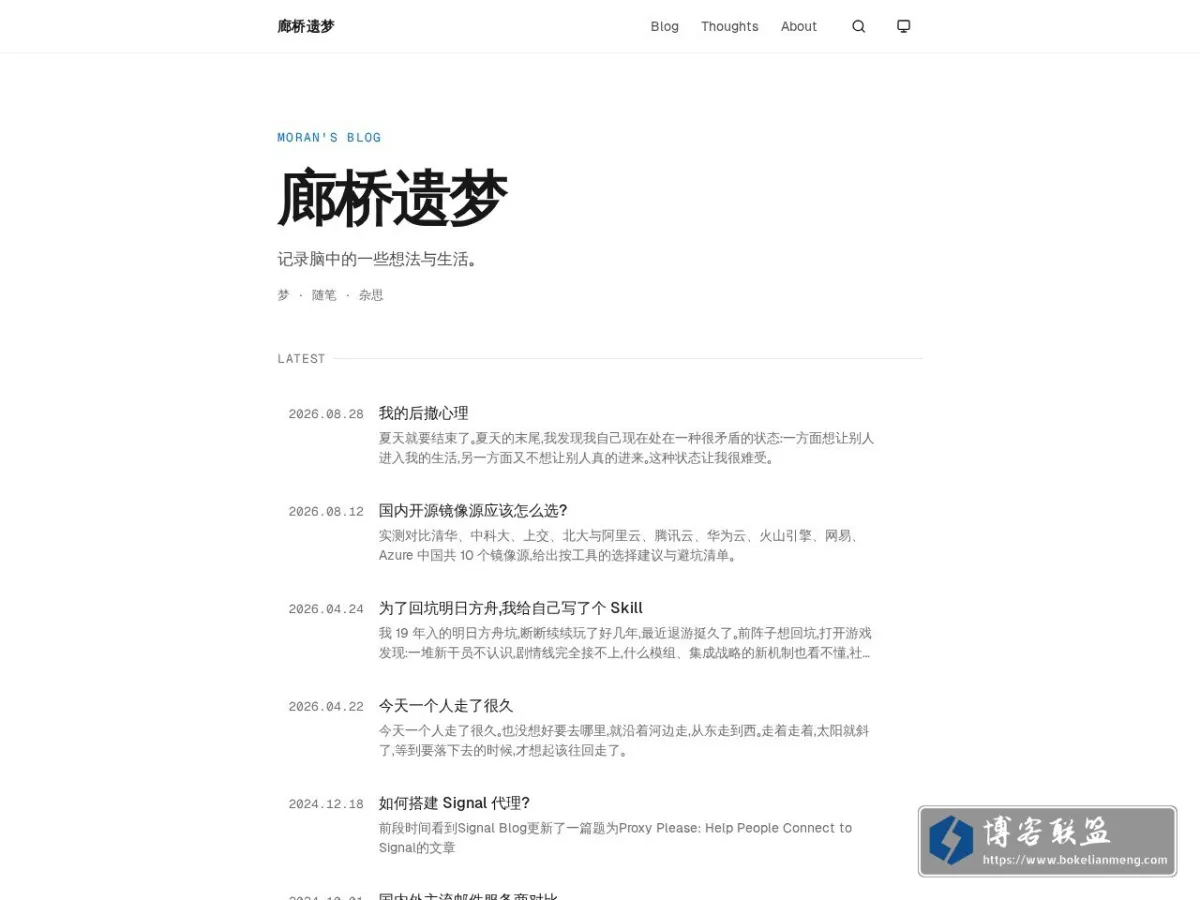Open the post 今天一个人走了很久
Viewport: 1200px width, 900px height.
point(445,705)
